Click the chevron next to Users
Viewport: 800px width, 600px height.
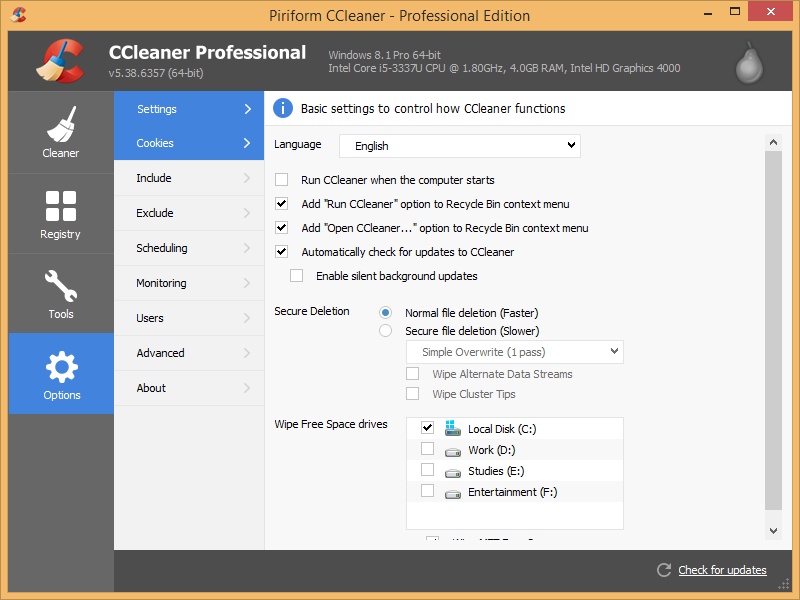click(x=247, y=318)
